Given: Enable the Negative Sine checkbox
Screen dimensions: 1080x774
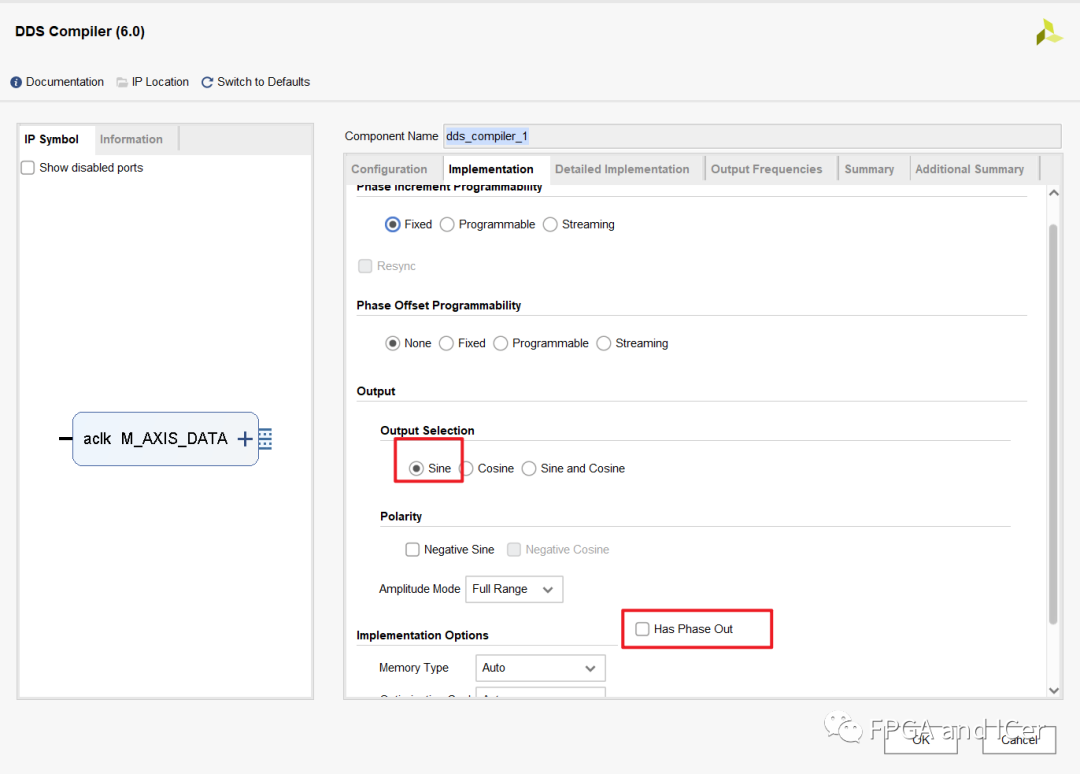Looking at the screenshot, I should pos(412,550).
